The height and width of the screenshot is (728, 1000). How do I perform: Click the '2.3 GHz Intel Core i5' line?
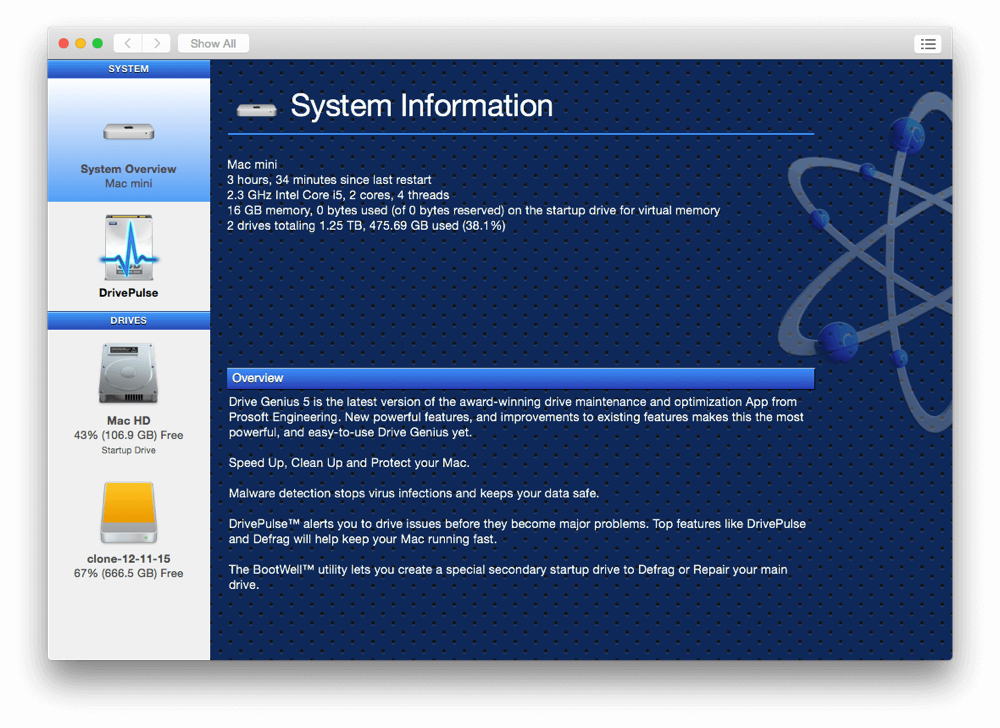click(338, 195)
